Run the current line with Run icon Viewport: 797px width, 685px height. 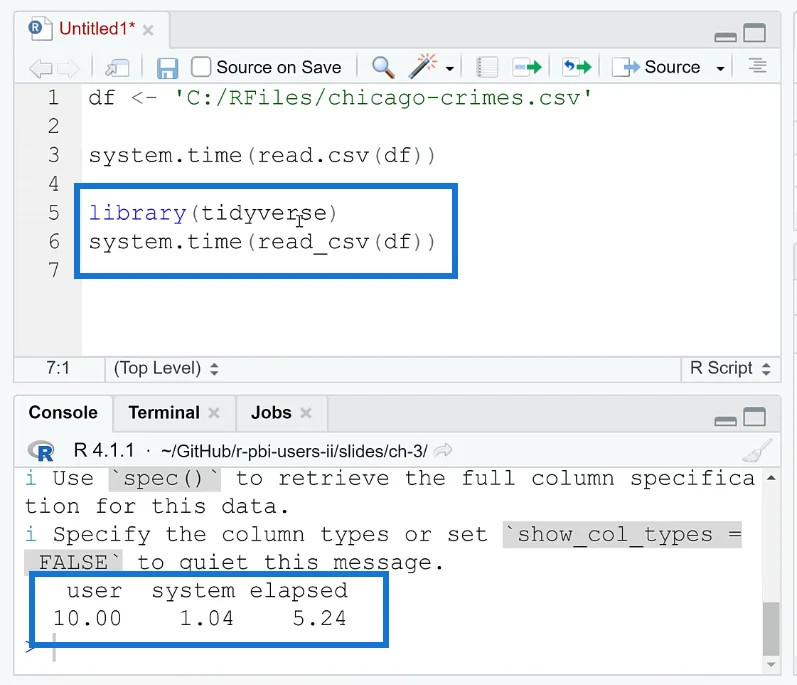pyautogui.click(x=527, y=67)
